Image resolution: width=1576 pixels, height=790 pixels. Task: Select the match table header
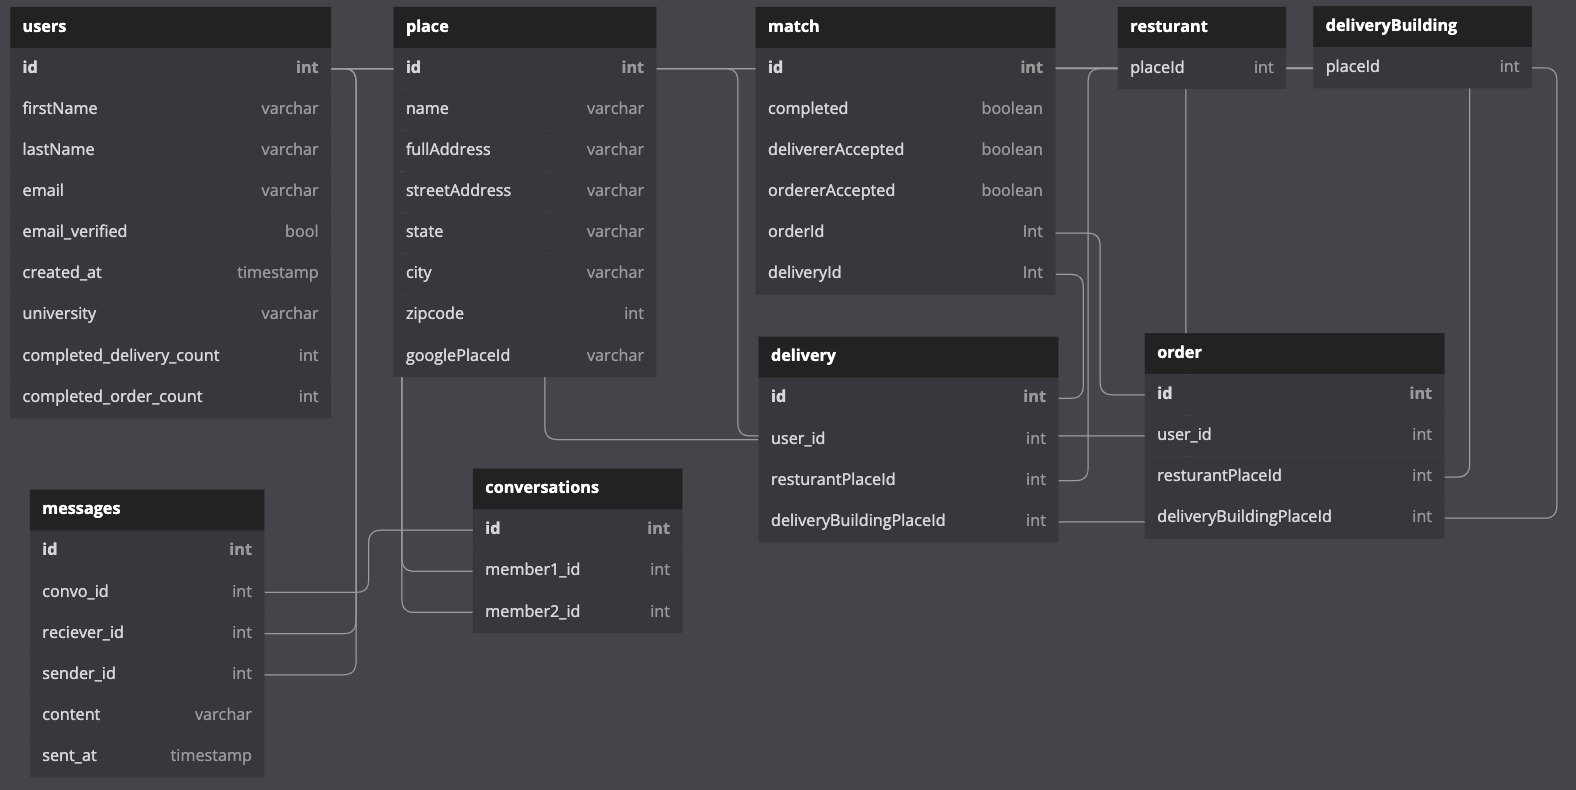[905, 27]
